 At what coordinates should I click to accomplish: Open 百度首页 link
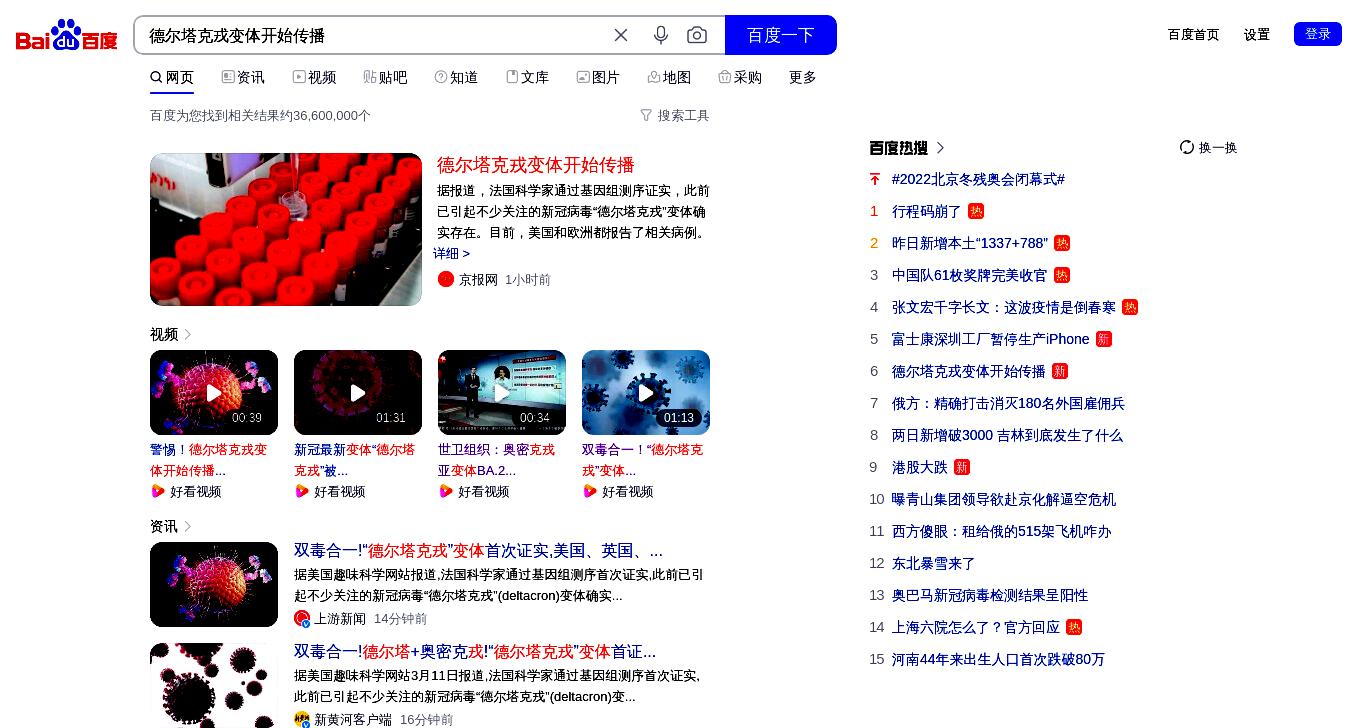point(1193,34)
